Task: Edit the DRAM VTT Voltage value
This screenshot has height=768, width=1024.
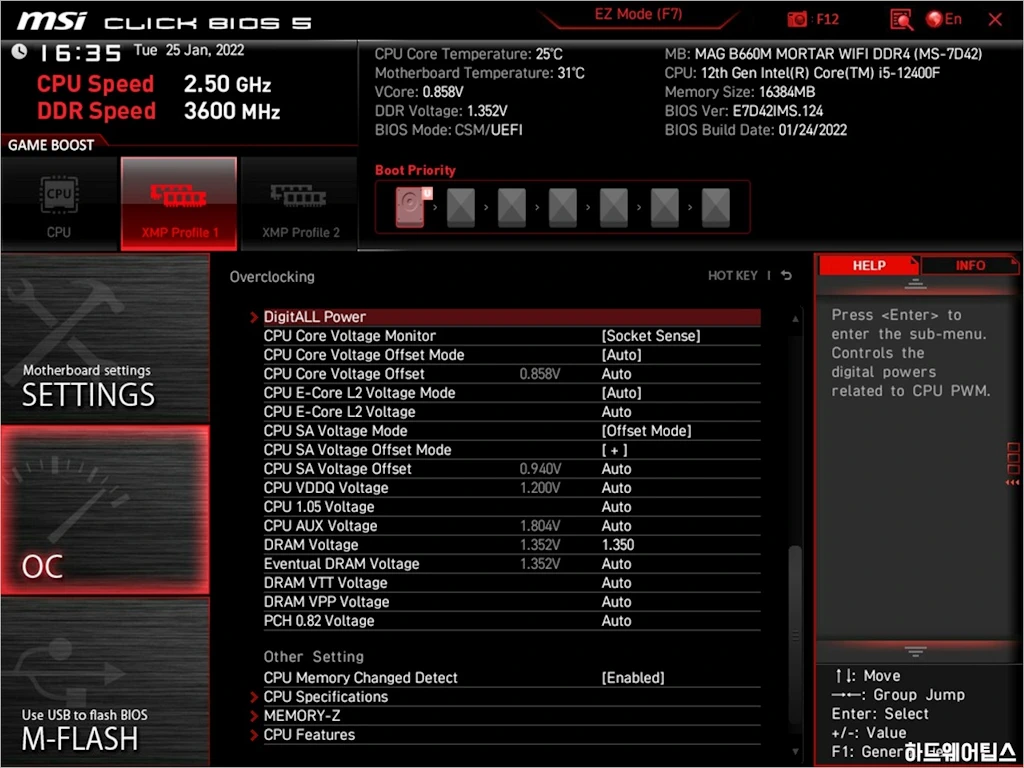Action: [616, 583]
